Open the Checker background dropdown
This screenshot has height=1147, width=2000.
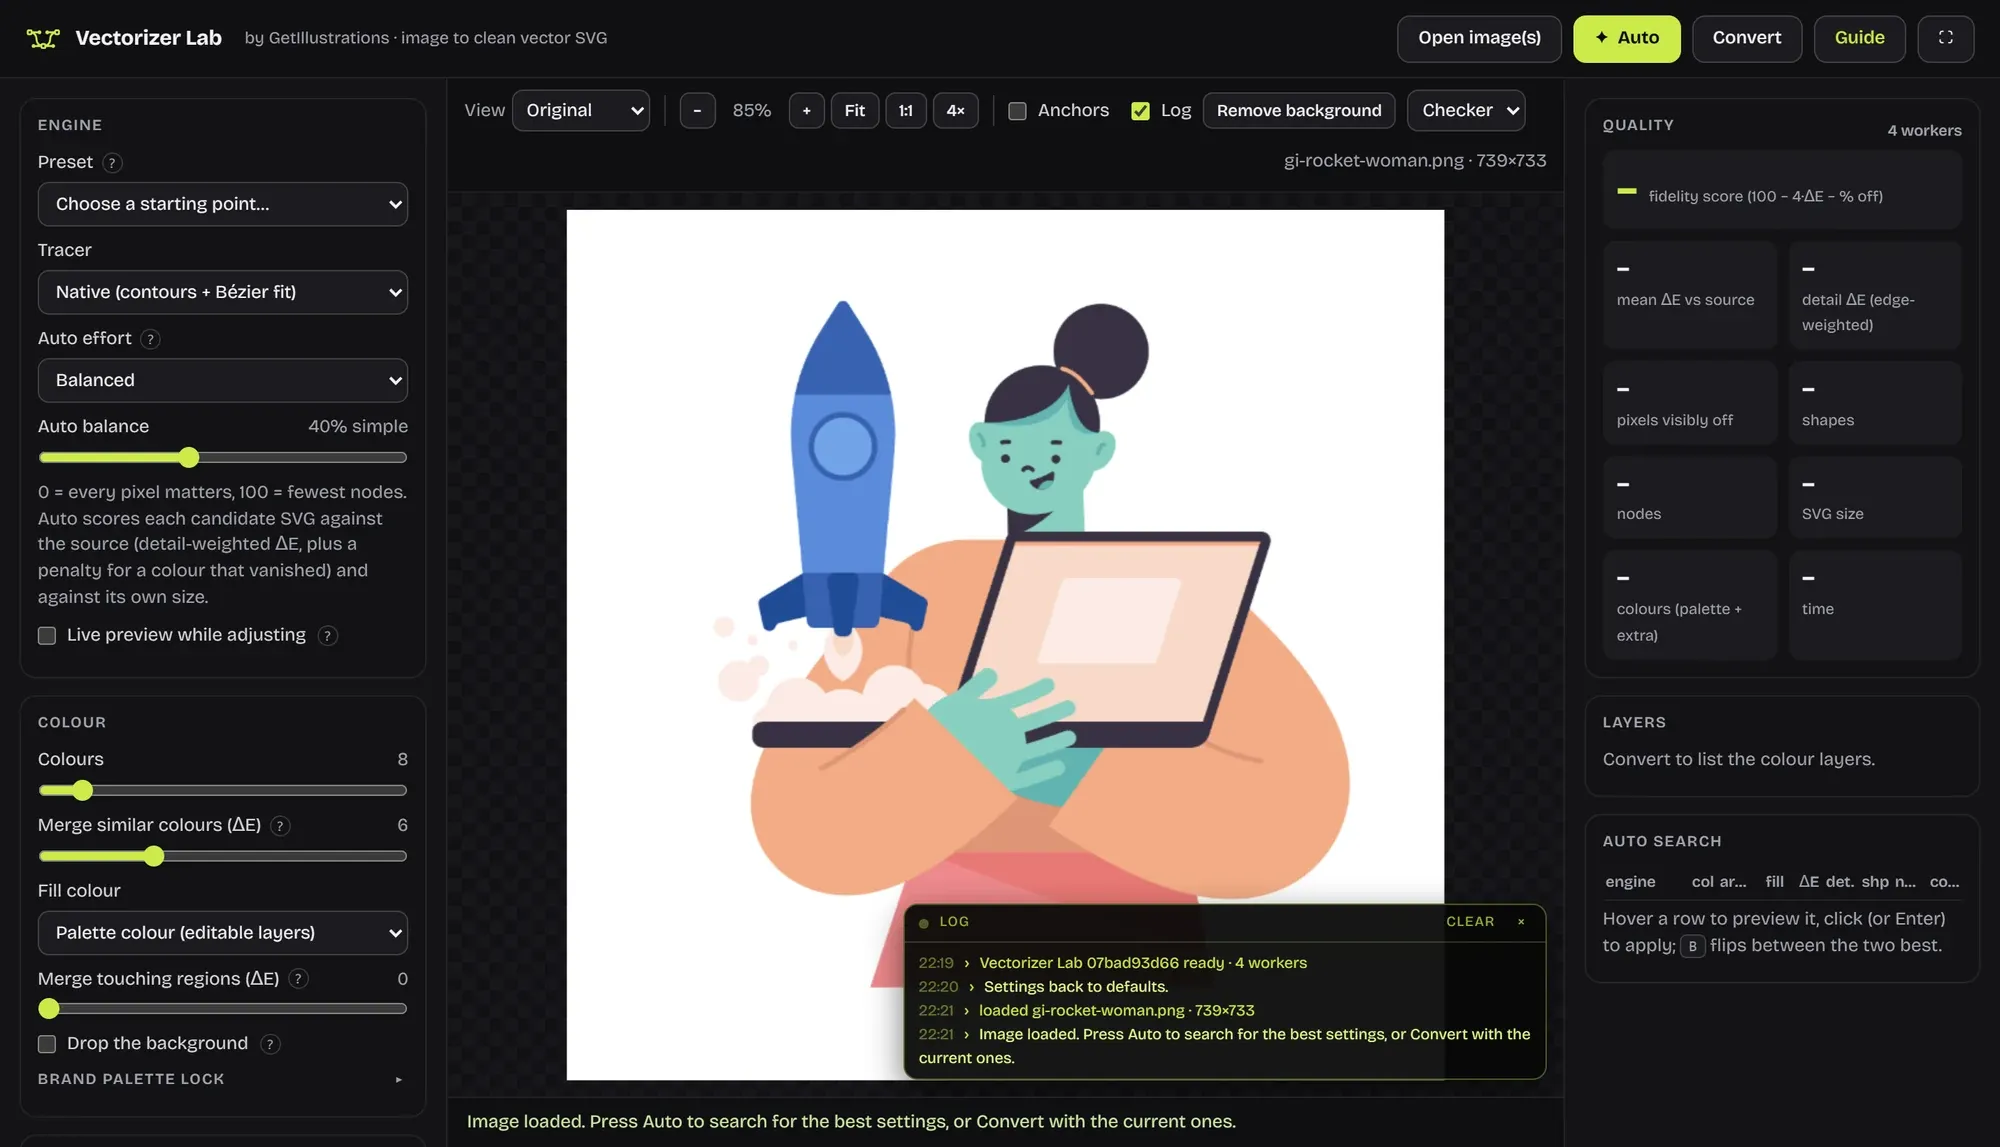1466,110
